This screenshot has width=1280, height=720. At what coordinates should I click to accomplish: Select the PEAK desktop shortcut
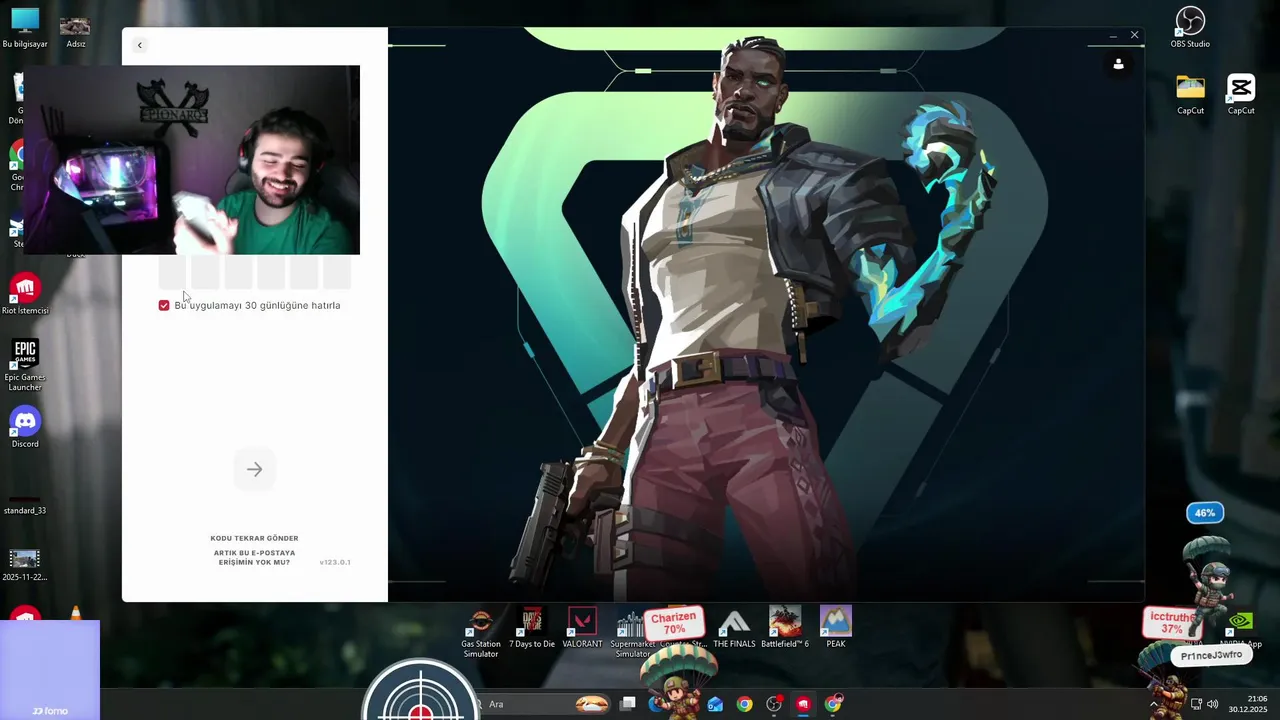point(836,628)
